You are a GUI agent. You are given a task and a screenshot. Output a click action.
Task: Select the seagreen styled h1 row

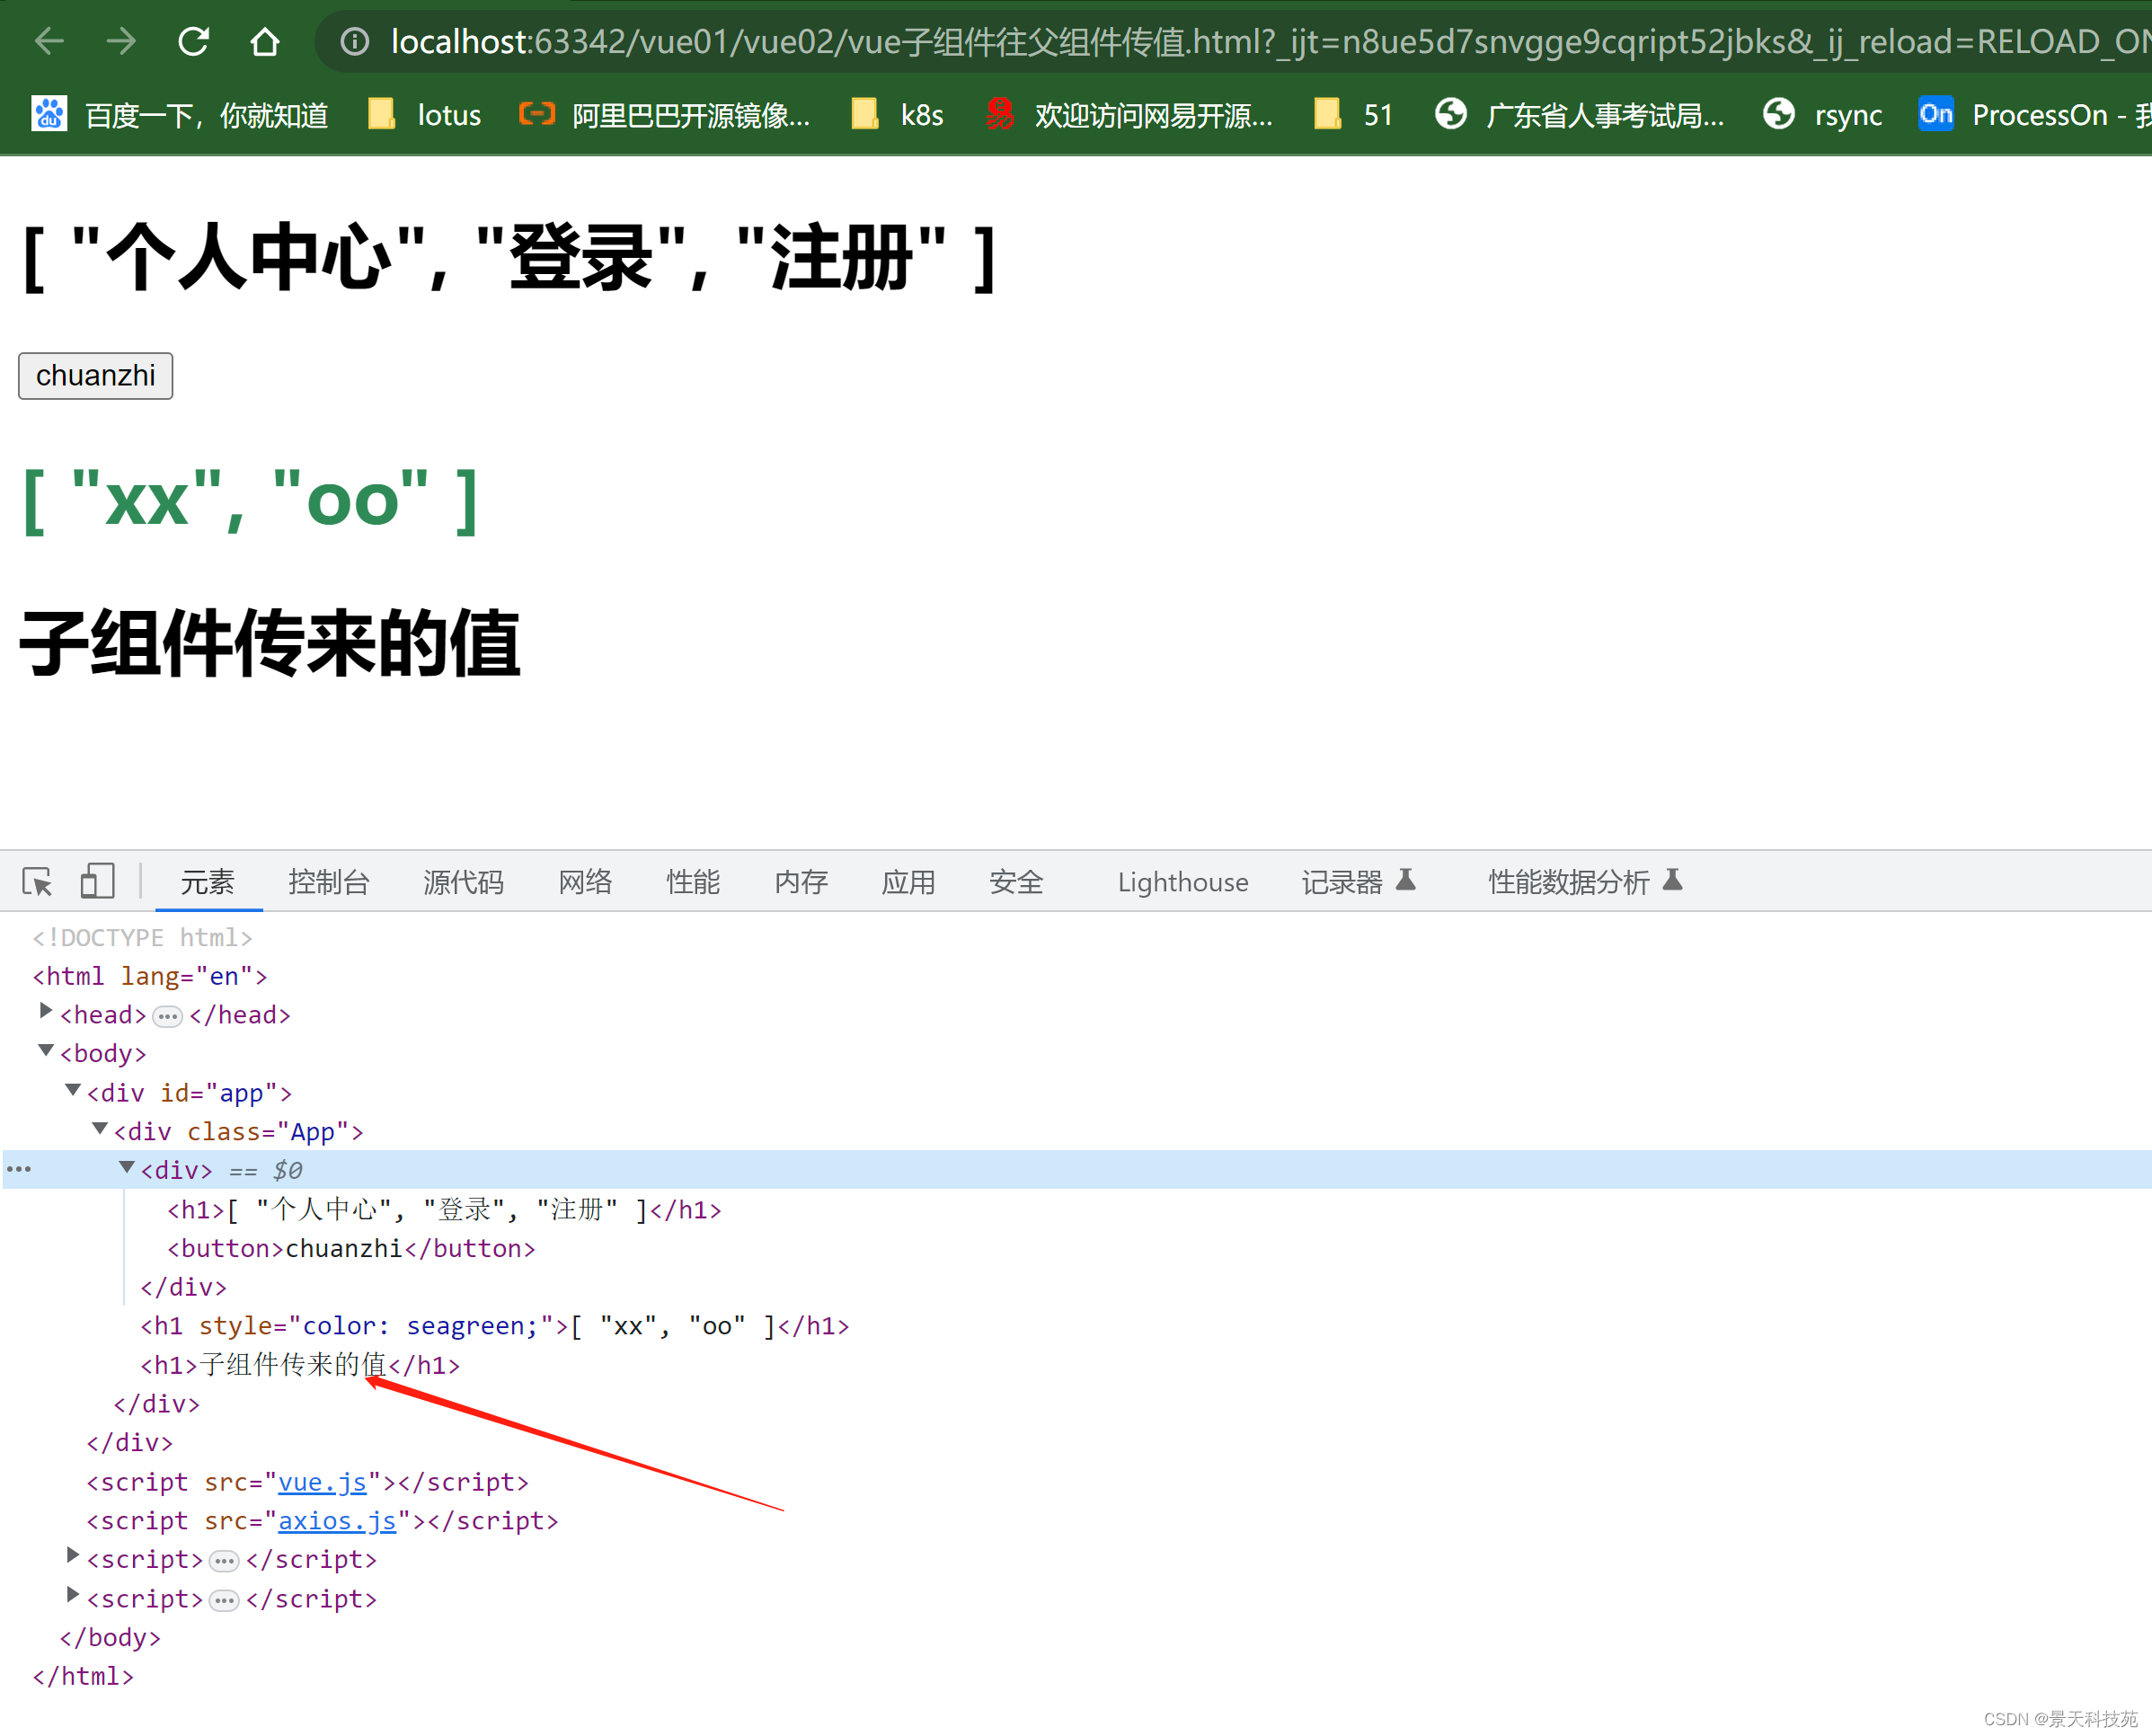[x=495, y=1326]
